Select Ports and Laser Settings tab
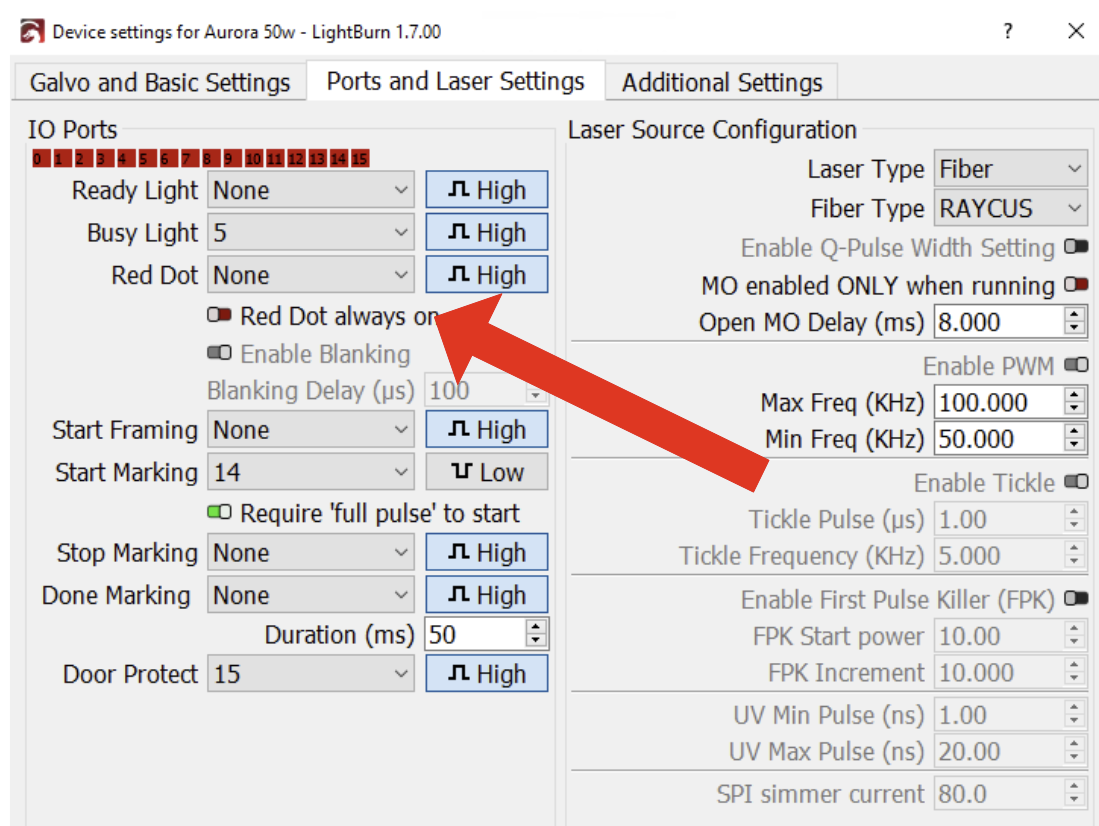This screenshot has width=1099, height=826. [x=456, y=81]
